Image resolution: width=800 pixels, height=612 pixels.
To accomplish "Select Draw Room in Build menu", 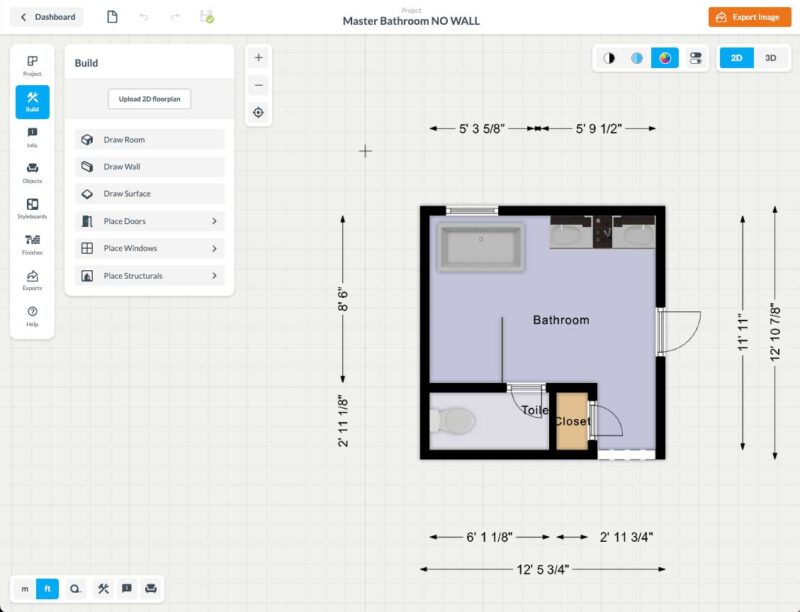I will (x=150, y=140).
